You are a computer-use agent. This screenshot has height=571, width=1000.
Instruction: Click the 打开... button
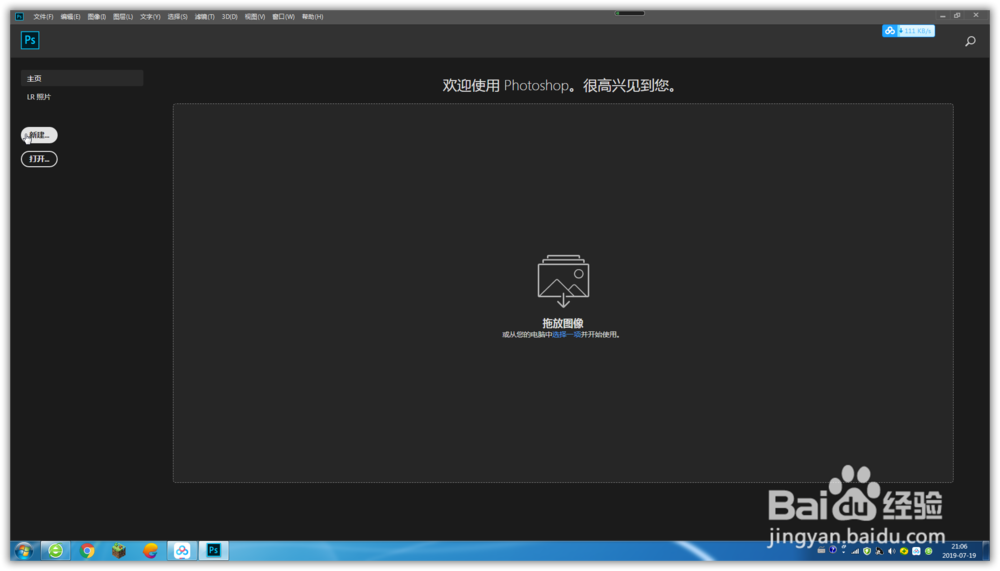click(39, 159)
